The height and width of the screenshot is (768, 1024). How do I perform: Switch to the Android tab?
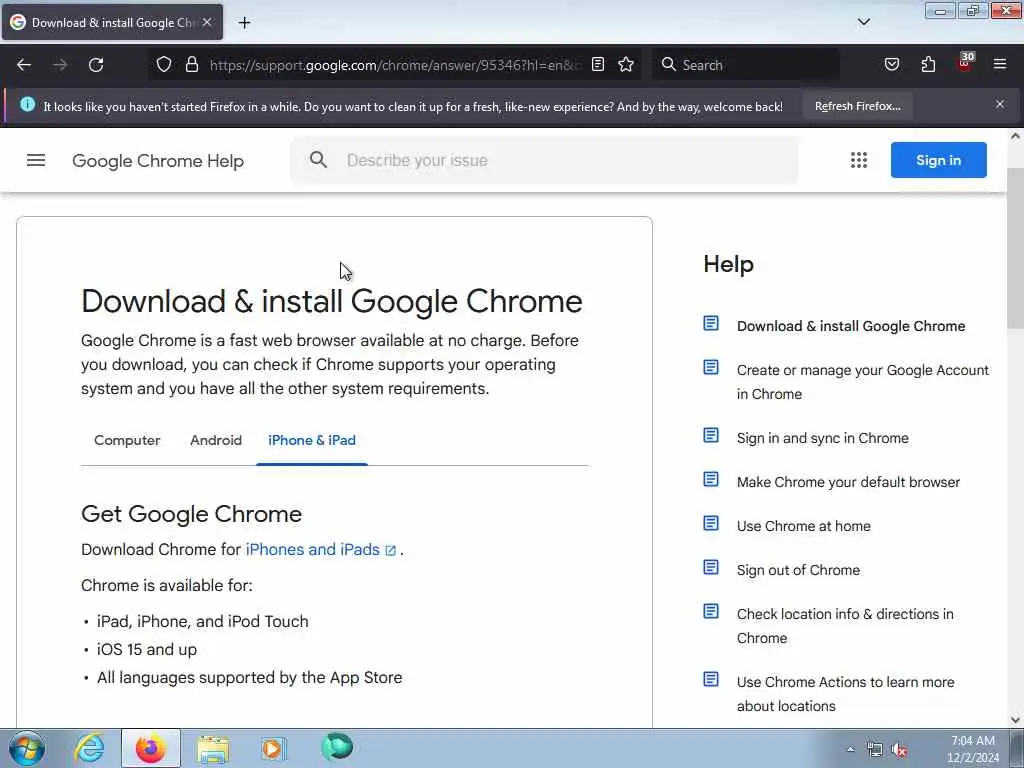coord(216,440)
